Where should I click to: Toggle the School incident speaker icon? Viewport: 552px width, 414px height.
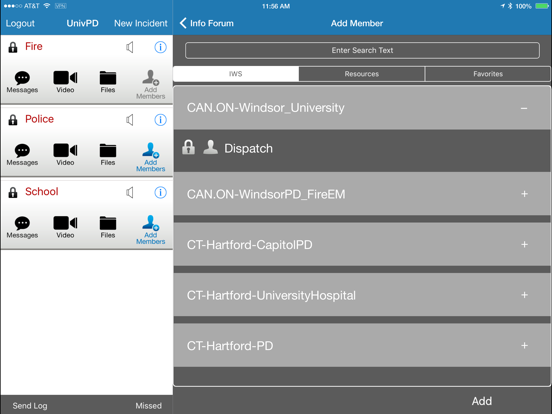[130, 192]
